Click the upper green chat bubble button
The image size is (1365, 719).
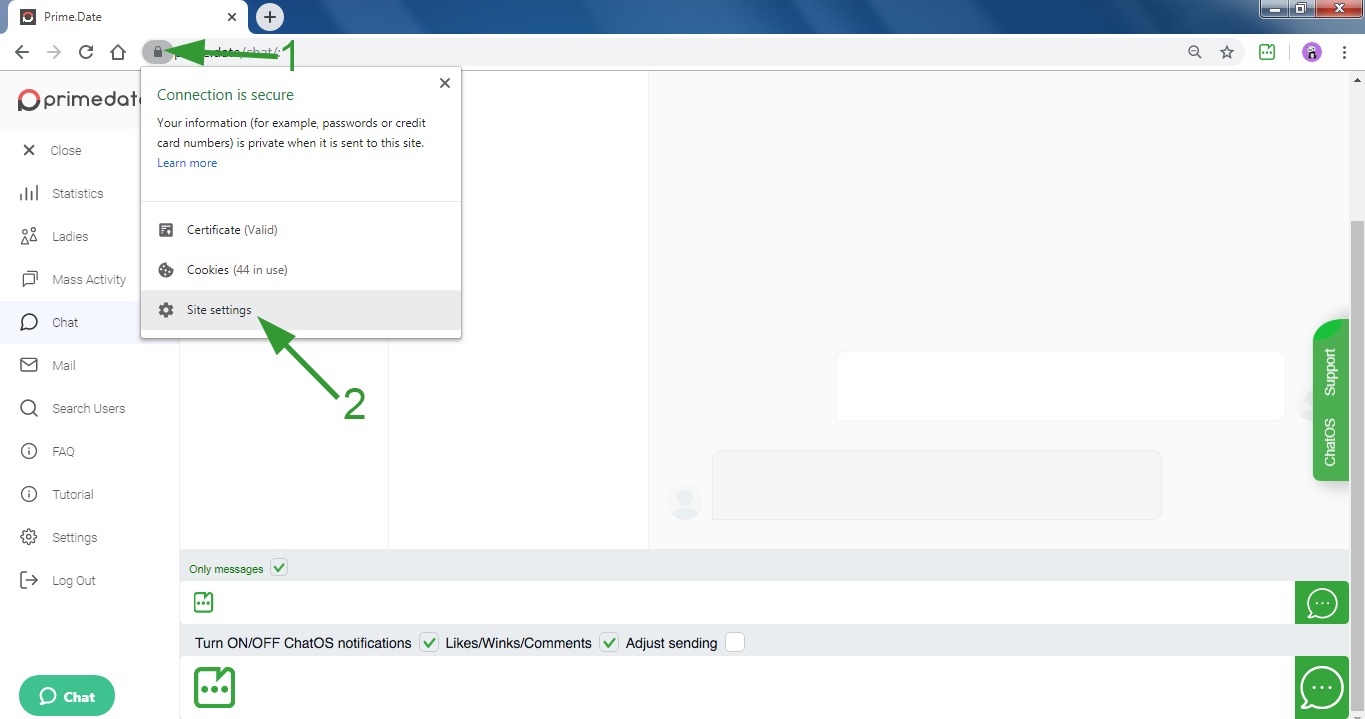[1322, 603]
